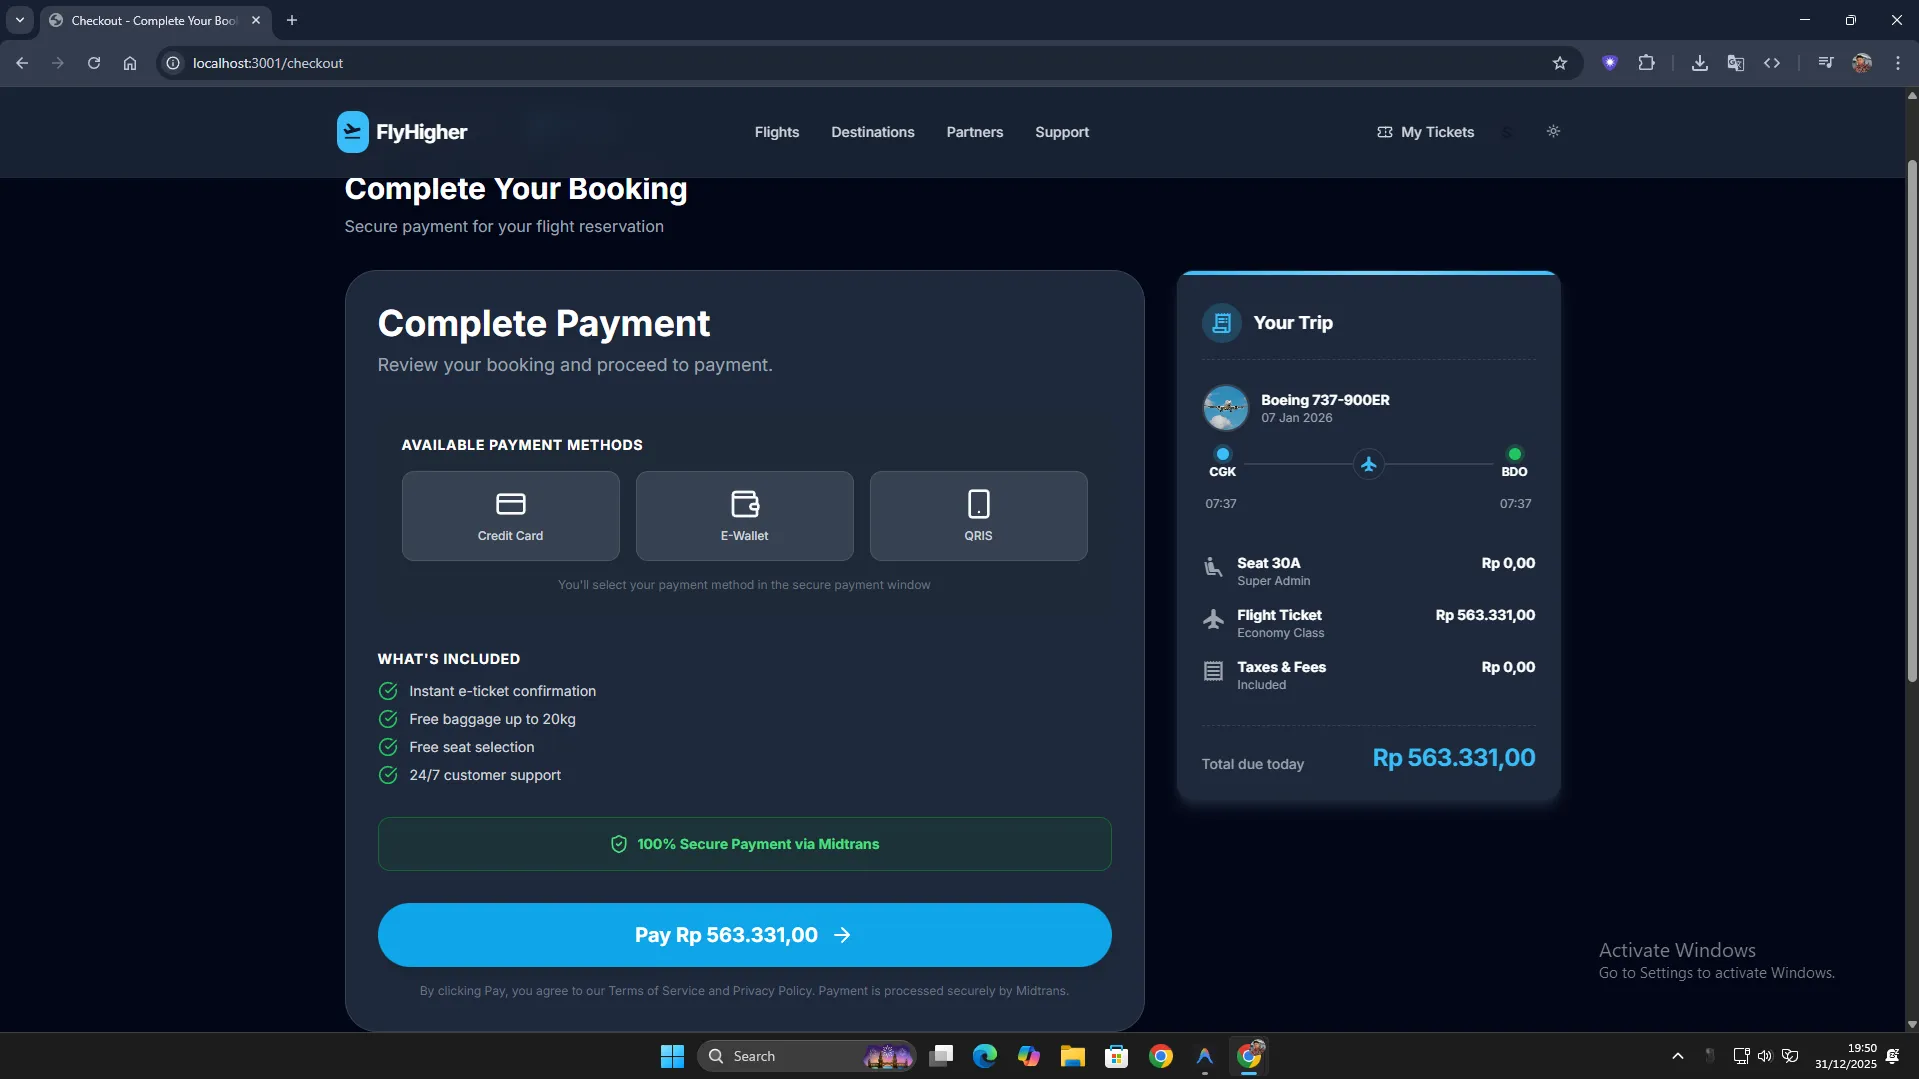The width and height of the screenshot is (1919, 1079).
Task: Open the browser Extensions puzzle icon
Action: pos(1646,63)
